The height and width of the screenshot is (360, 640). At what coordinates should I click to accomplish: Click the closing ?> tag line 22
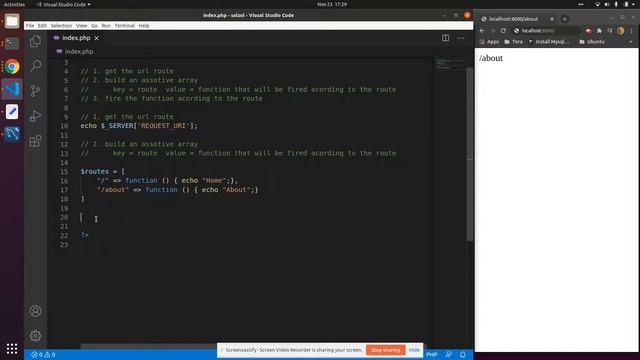[84, 236]
